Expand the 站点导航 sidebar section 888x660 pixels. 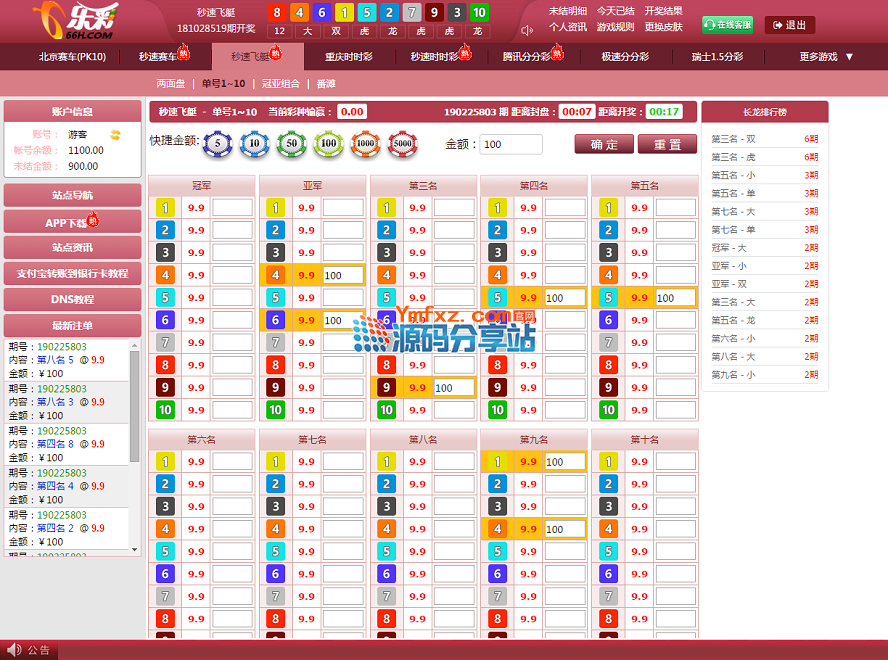[x=66, y=195]
